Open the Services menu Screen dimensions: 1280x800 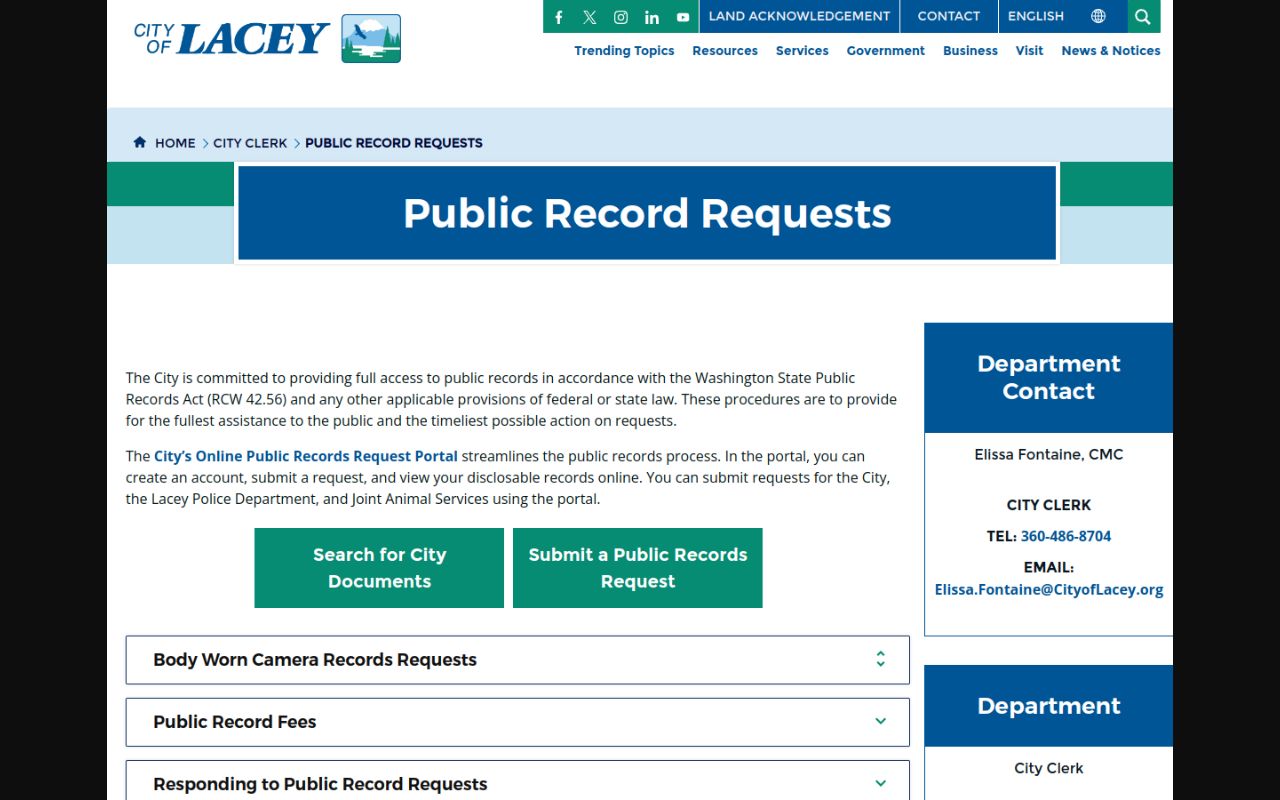point(802,51)
